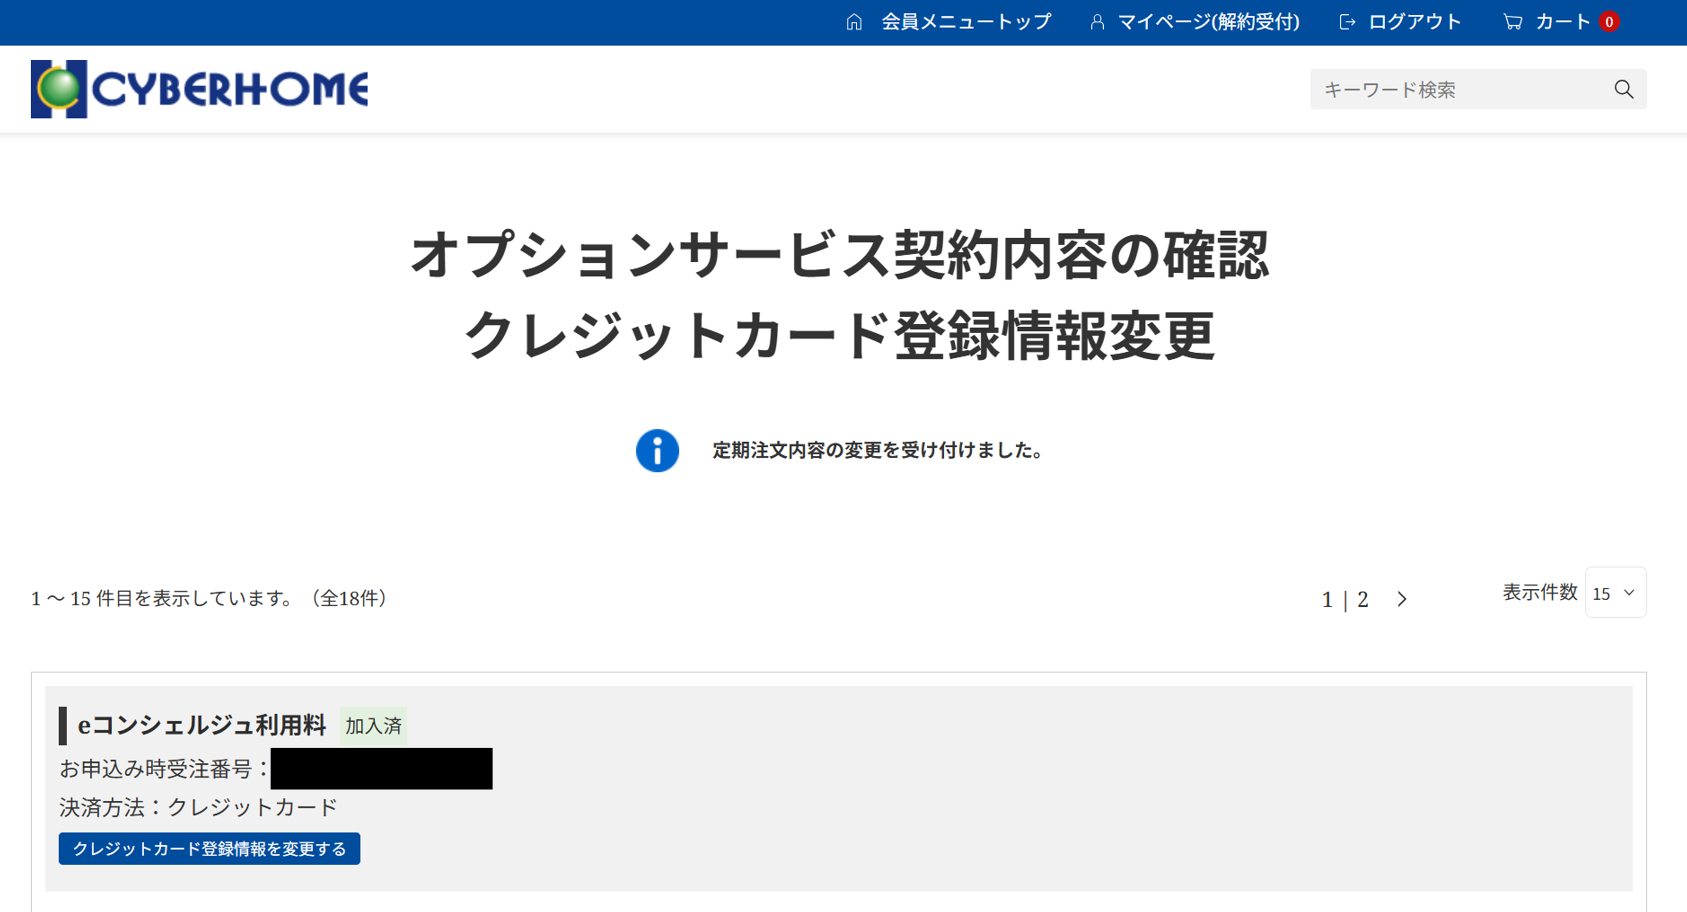The image size is (1687, 912).
Task: Select page 1 in pagination
Action: click(x=1327, y=600)
